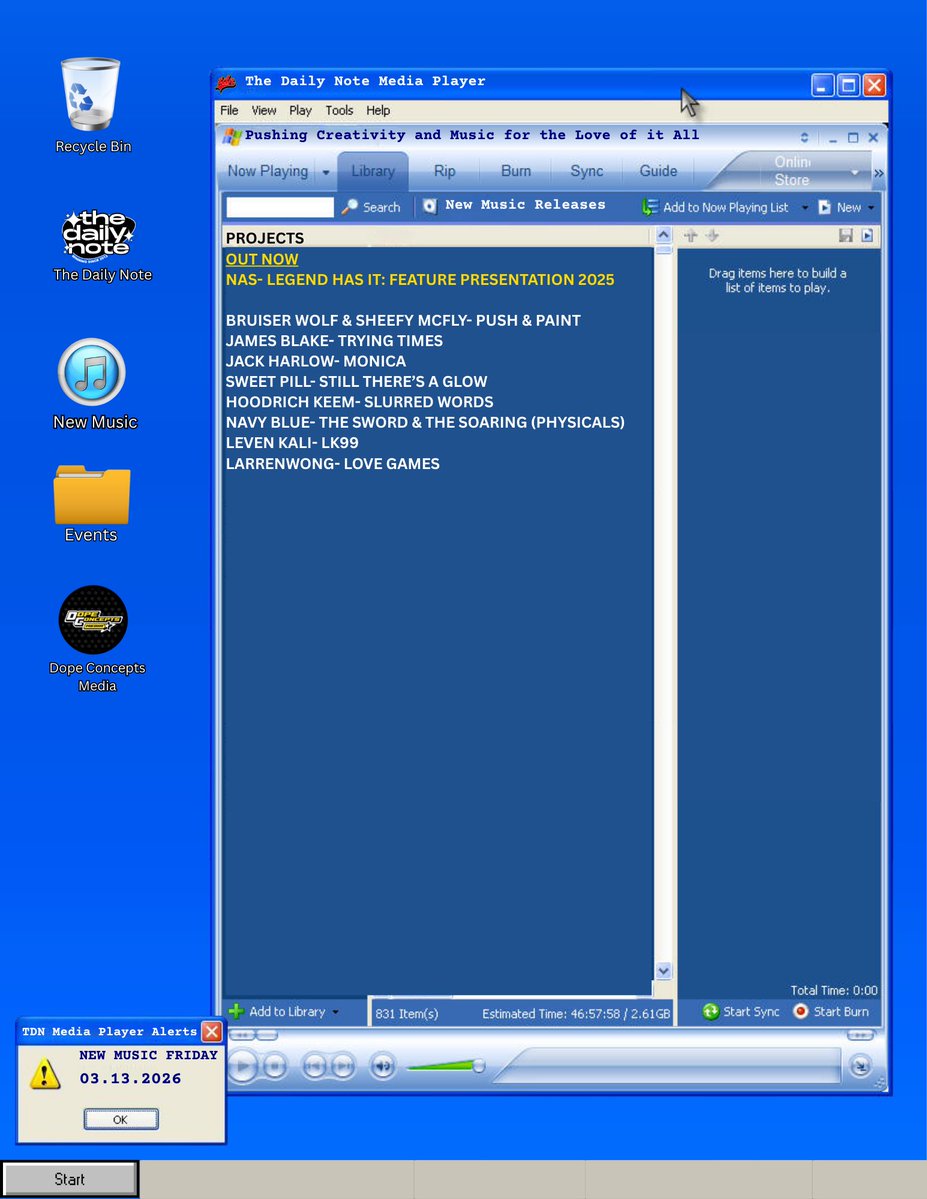Viewport: 927px width, 1199px height.
Task: Click the library scrollbar down arrow
Action: click(x=663, y=970)
